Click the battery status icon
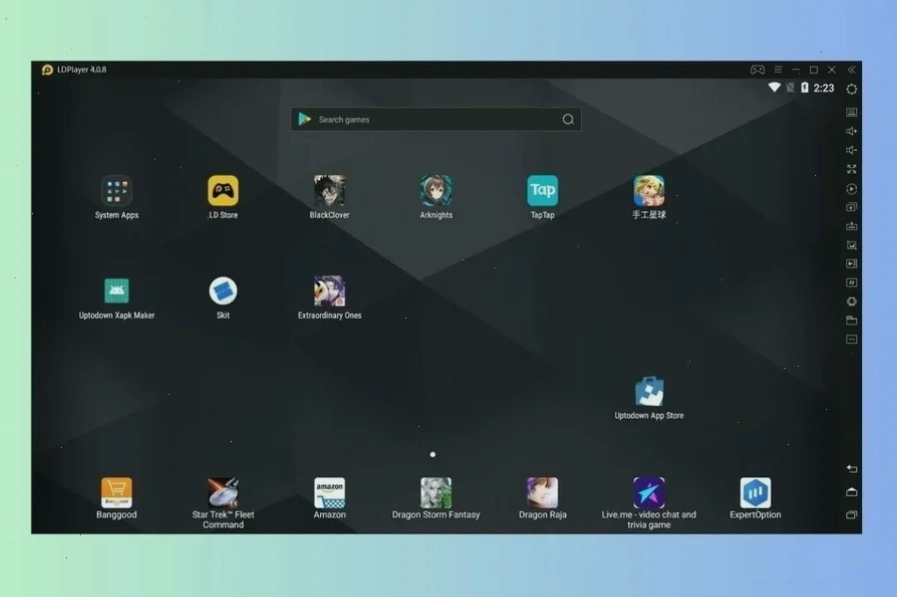Image resolution: width=897 pixels, height=599 pixels. tap(804, 88)
